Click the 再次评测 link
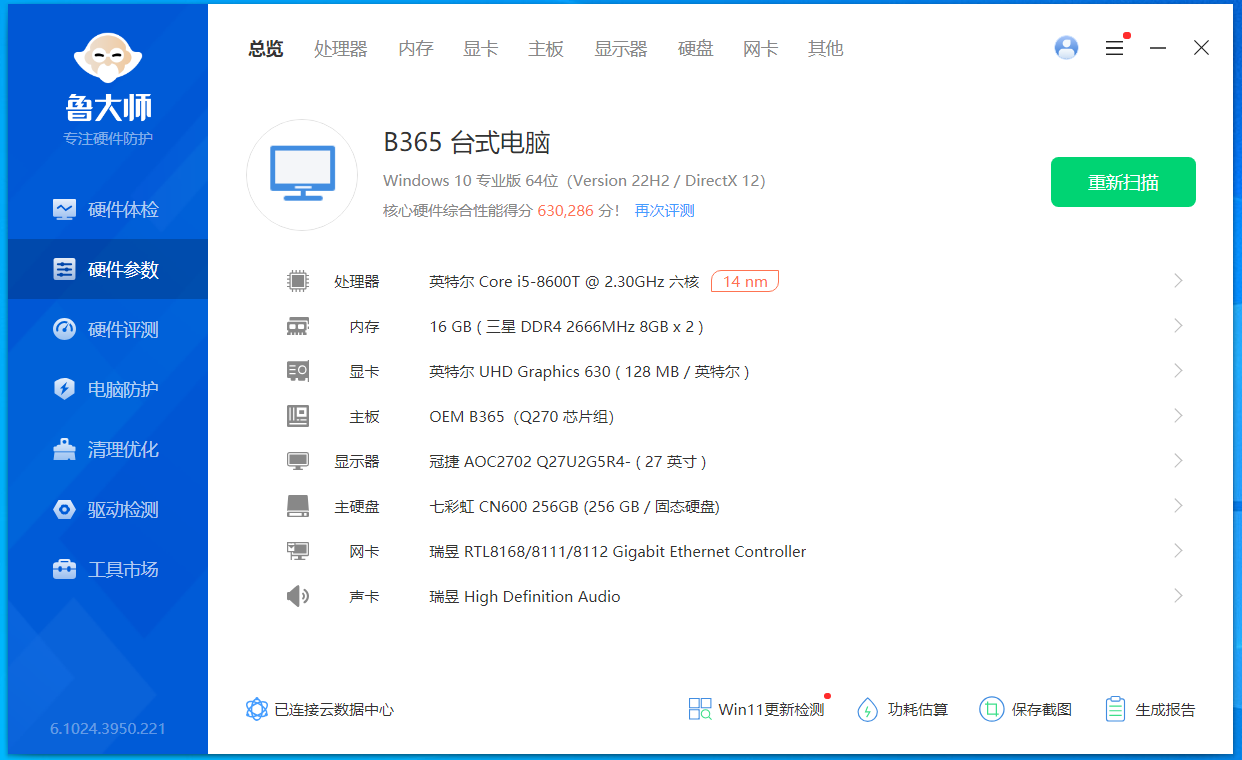Viewport: 1242px width, 760px height. click(x=665, y=210)
